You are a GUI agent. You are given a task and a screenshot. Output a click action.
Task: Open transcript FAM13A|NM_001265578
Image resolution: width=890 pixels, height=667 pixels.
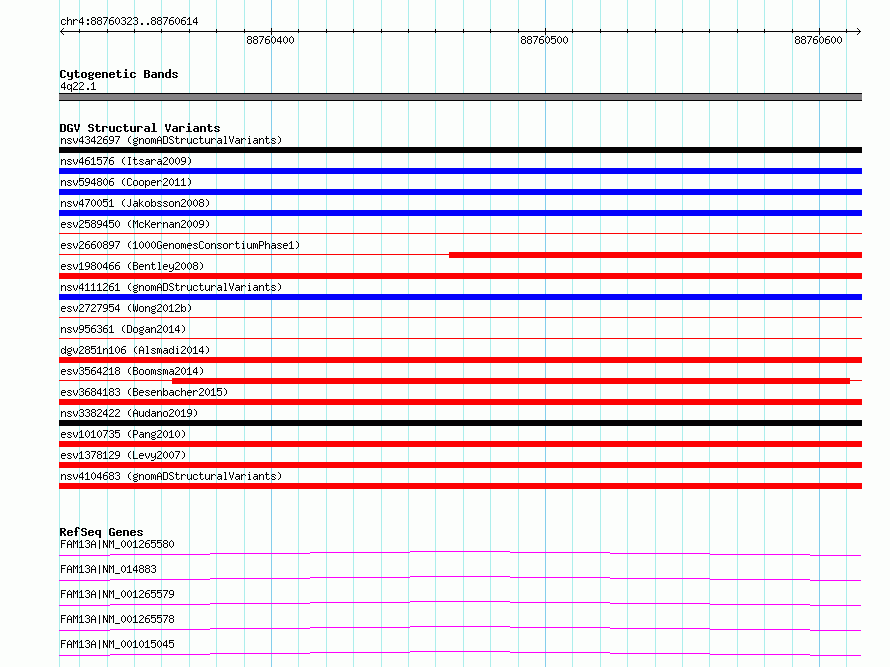click(x=117, y=619)
